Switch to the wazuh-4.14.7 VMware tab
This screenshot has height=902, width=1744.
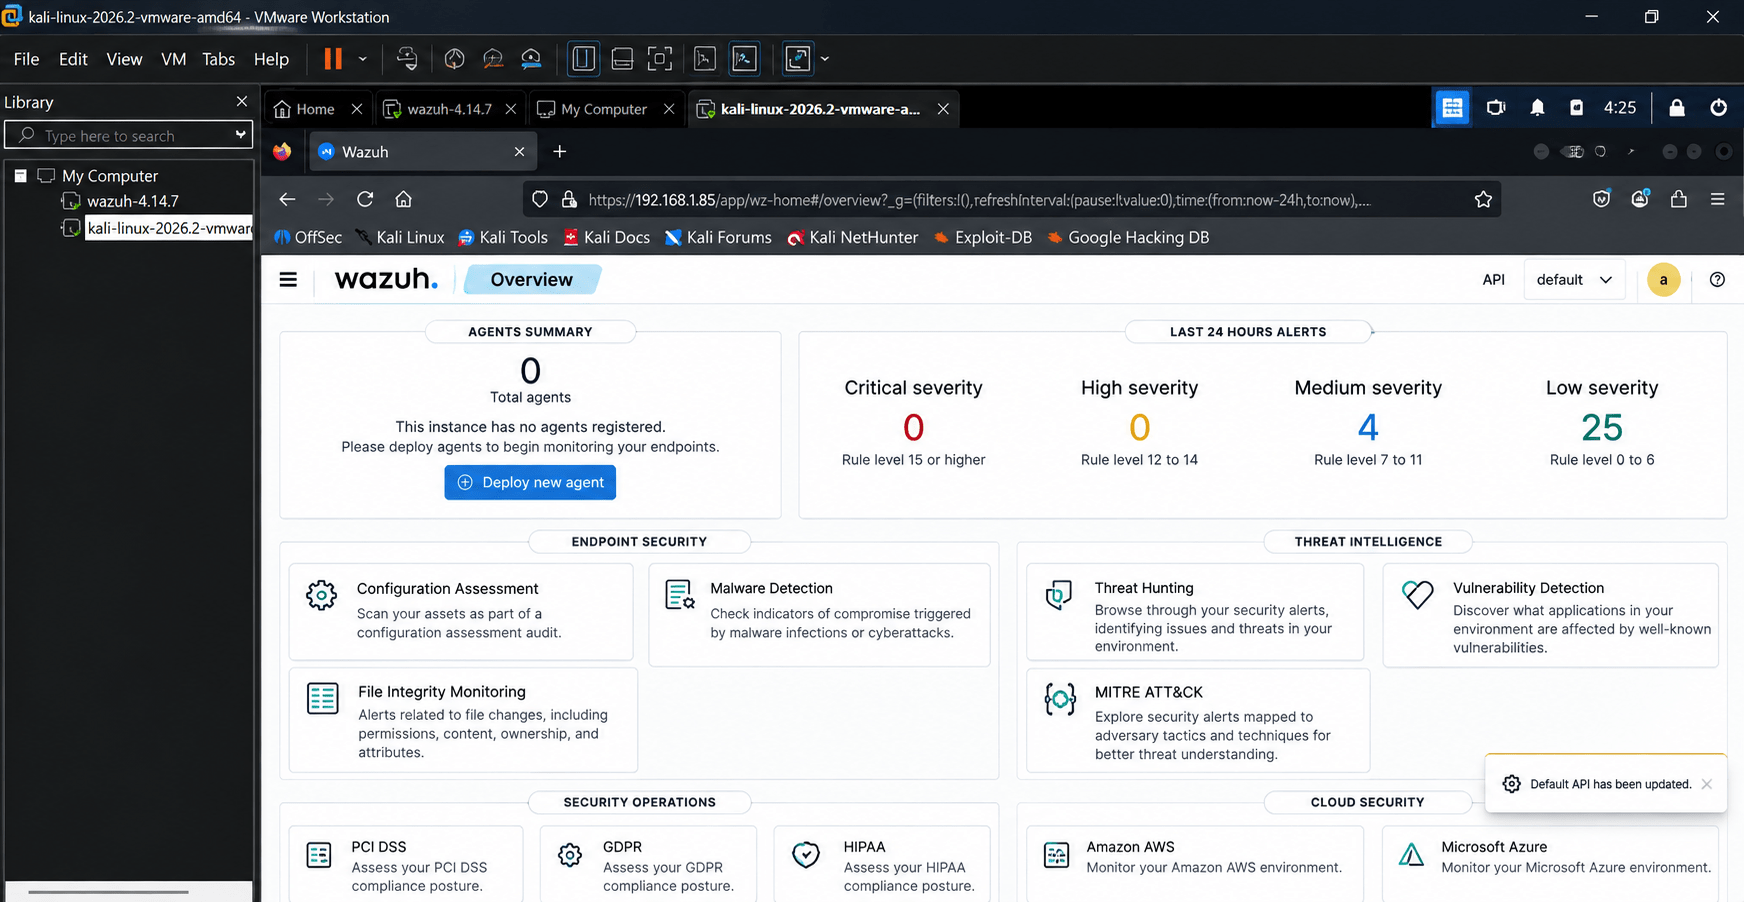(449, 109)
